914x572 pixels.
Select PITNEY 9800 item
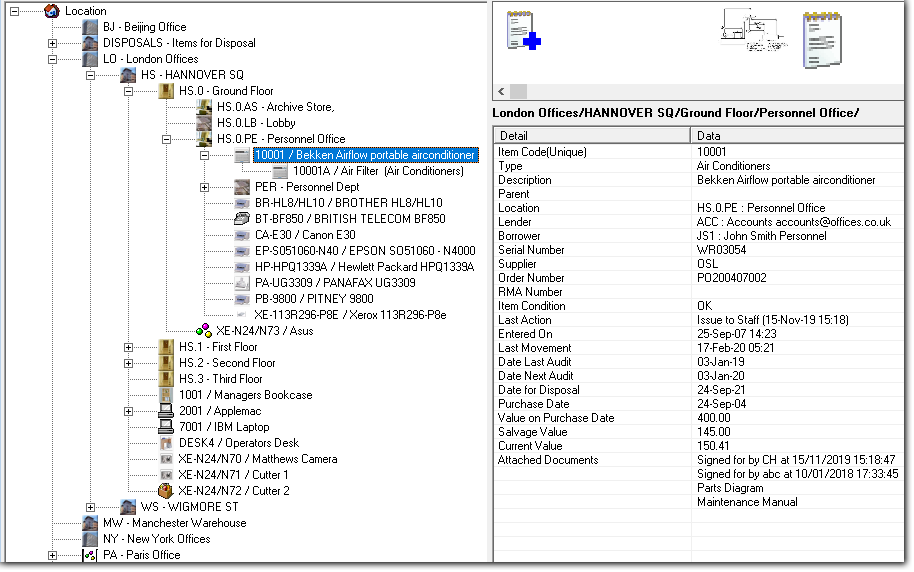(314, 299)
